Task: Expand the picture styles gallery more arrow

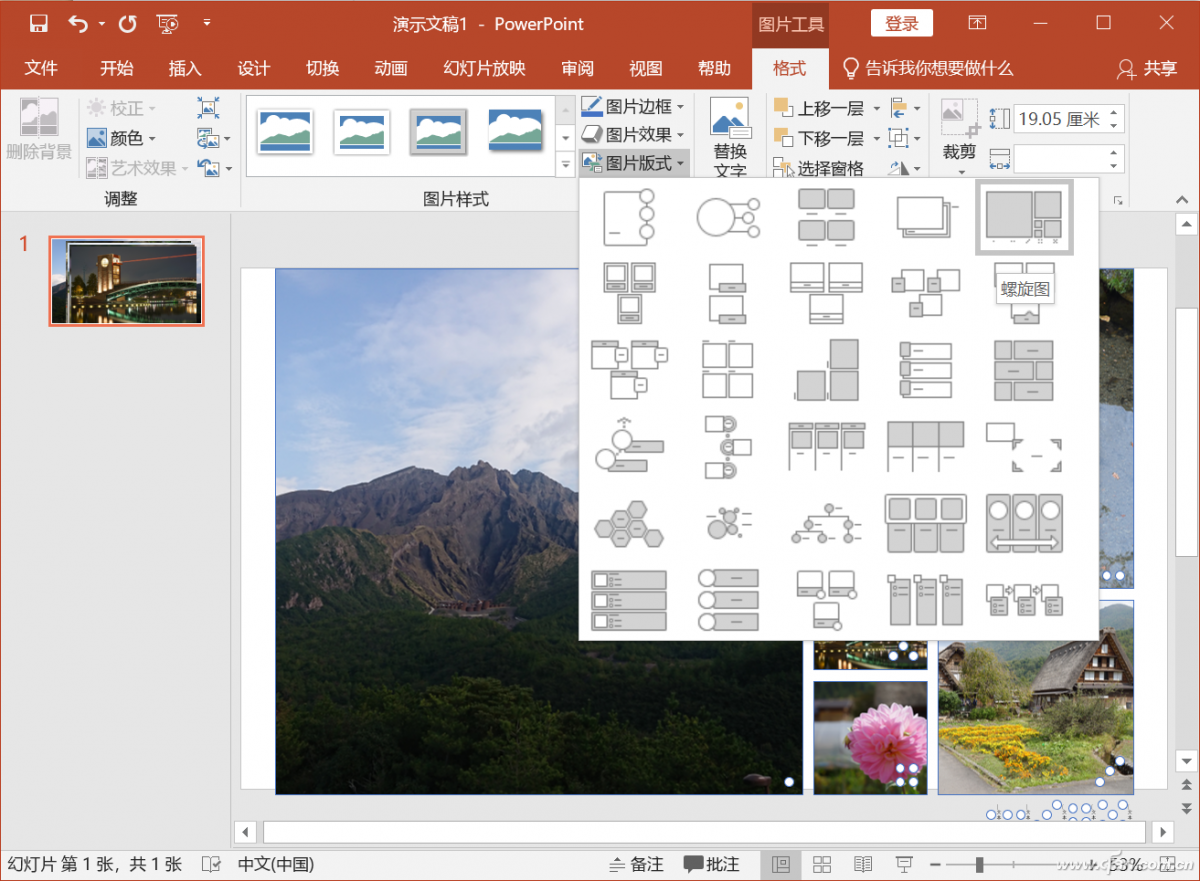Action: pos(565,165)
